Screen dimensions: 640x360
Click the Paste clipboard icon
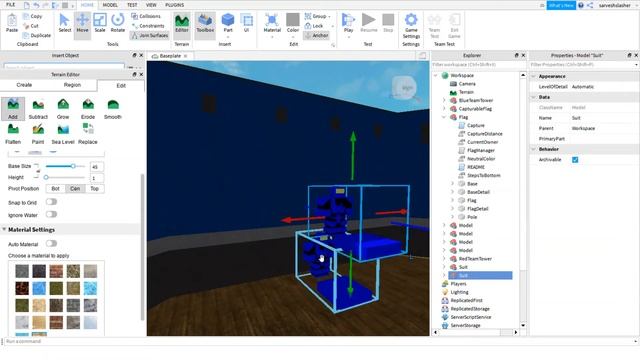tap(12, 23)
